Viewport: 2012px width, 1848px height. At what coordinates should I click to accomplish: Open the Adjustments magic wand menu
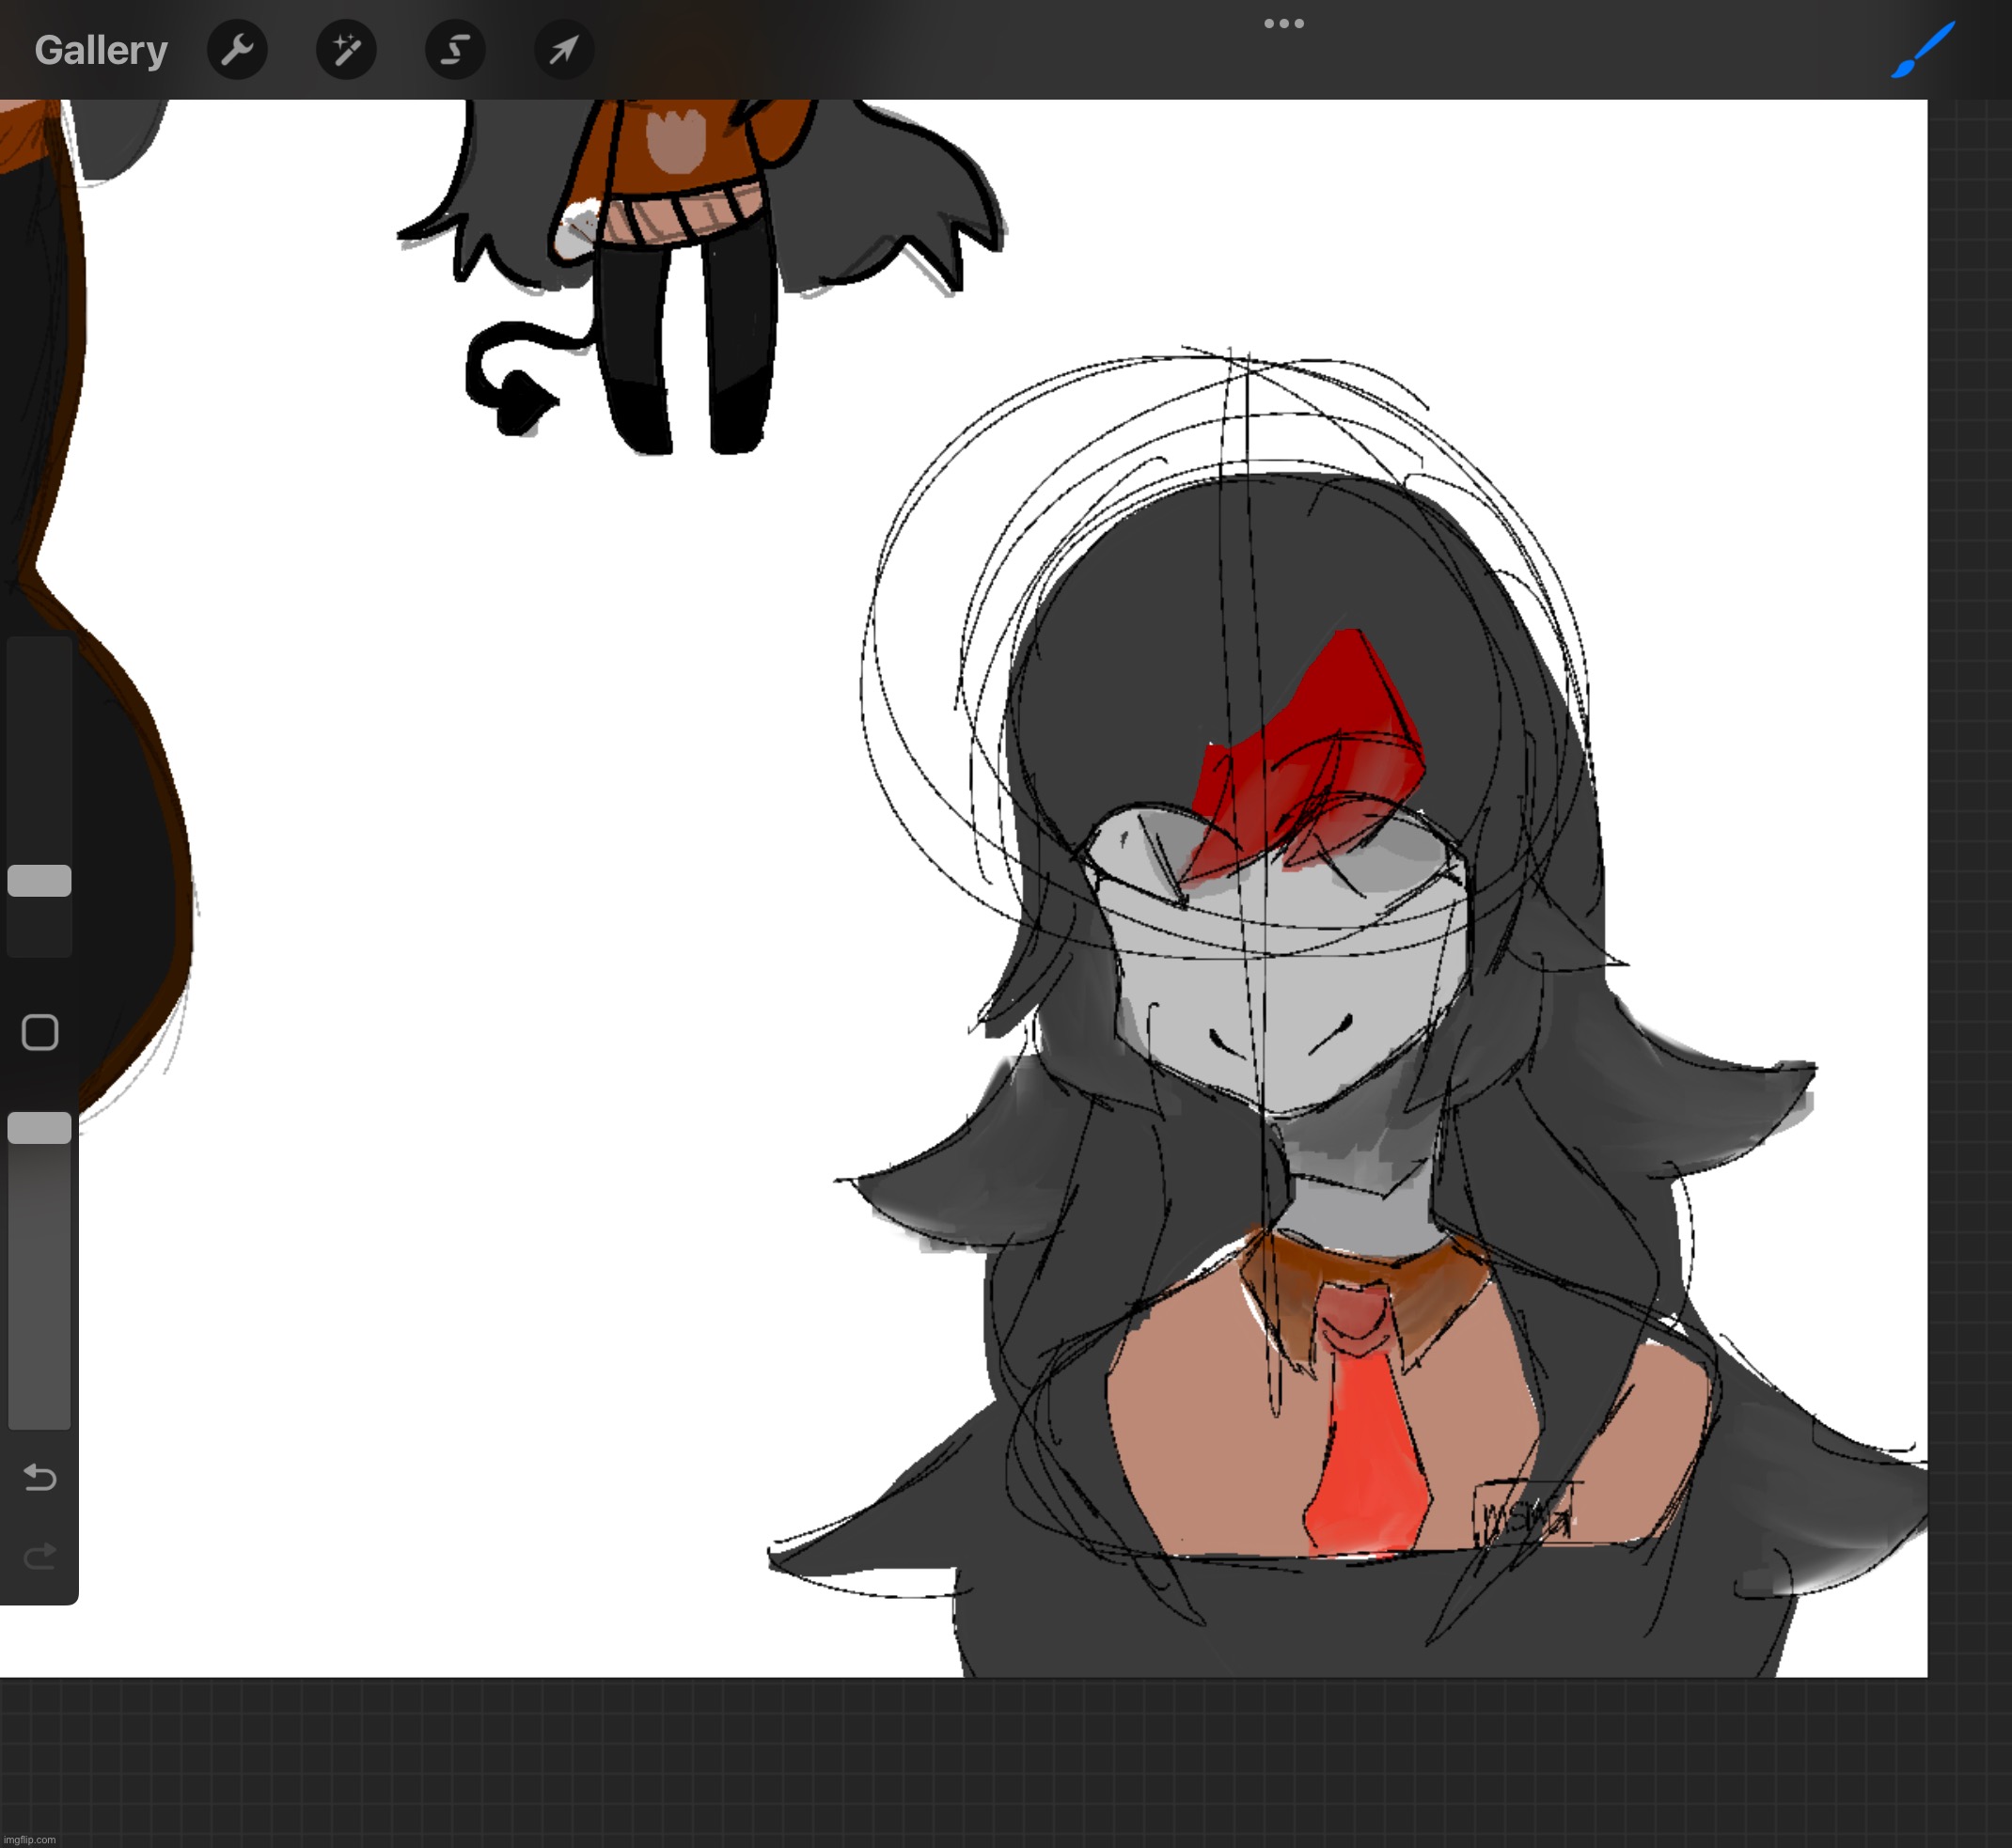[346, 50]
